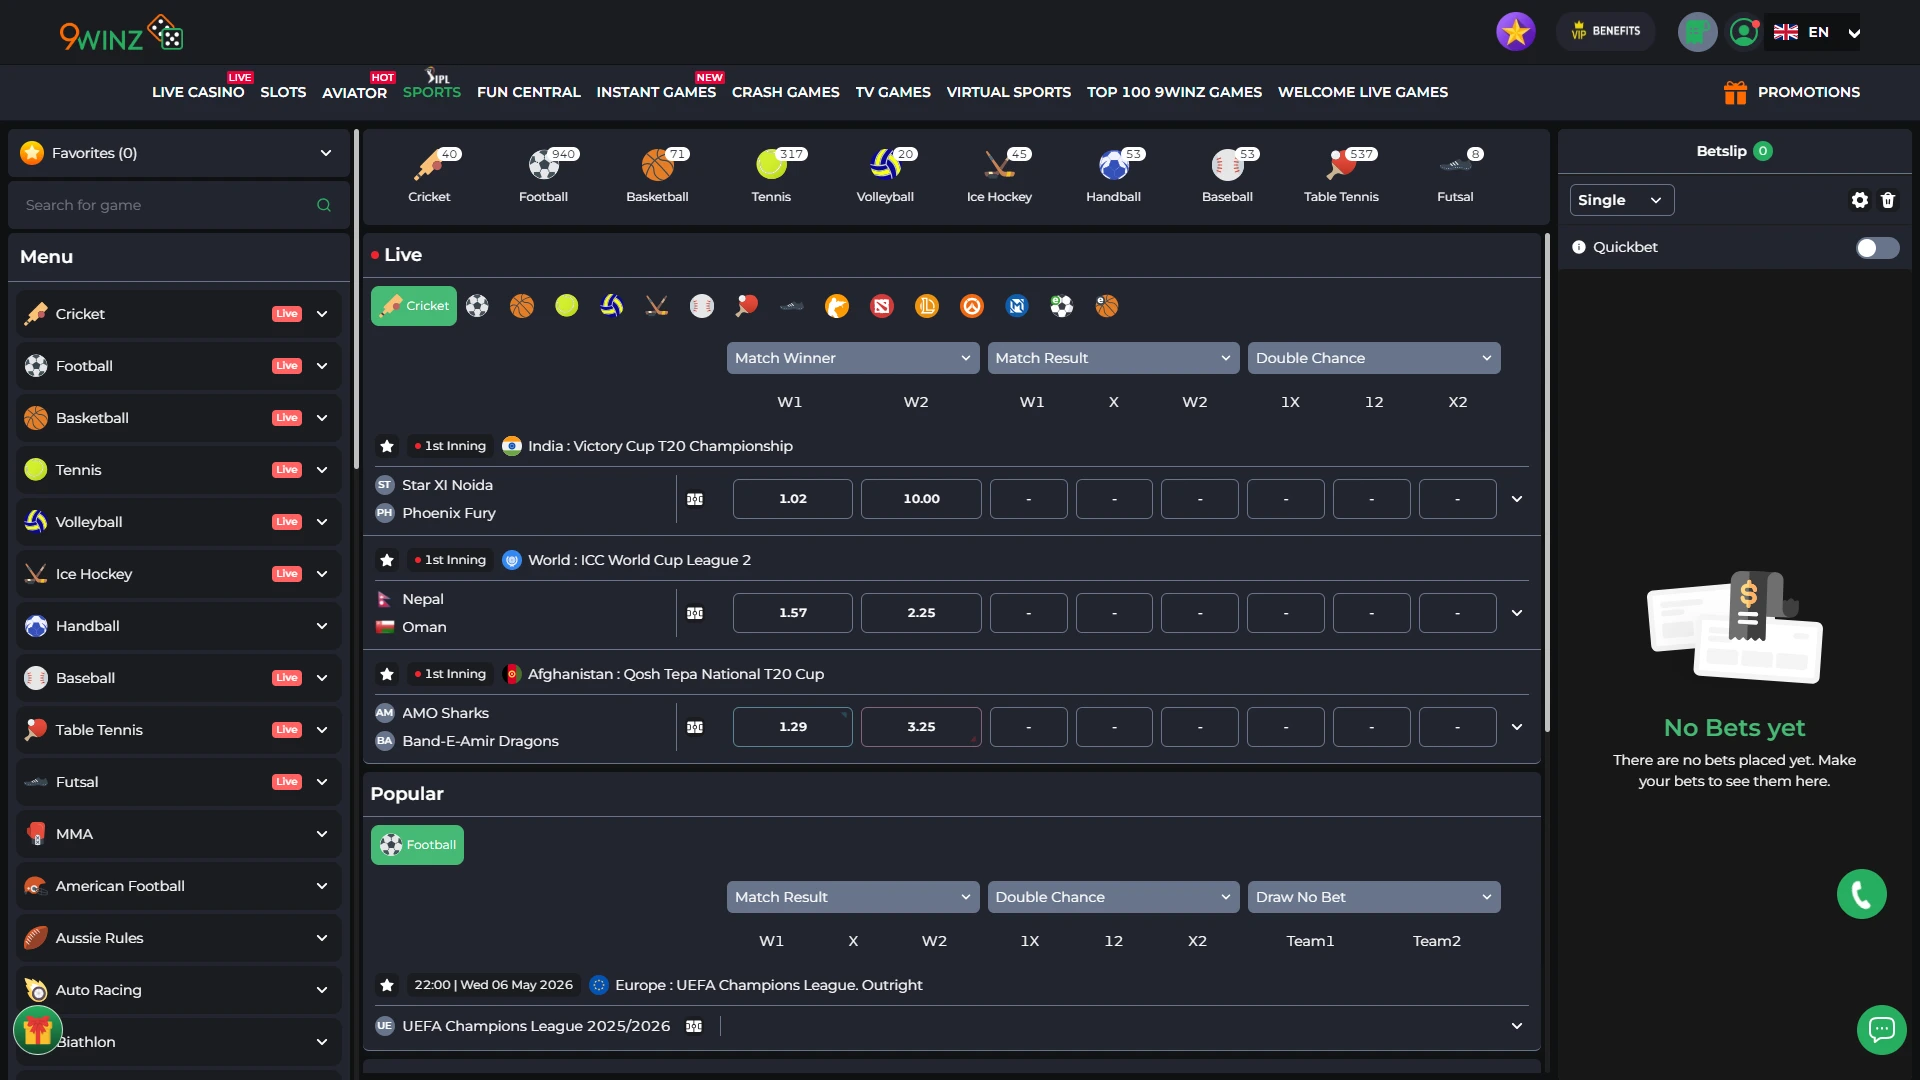Toggle the Quickbet switch
This screenshot has height=1080, width=1920.
point(1877,248)
